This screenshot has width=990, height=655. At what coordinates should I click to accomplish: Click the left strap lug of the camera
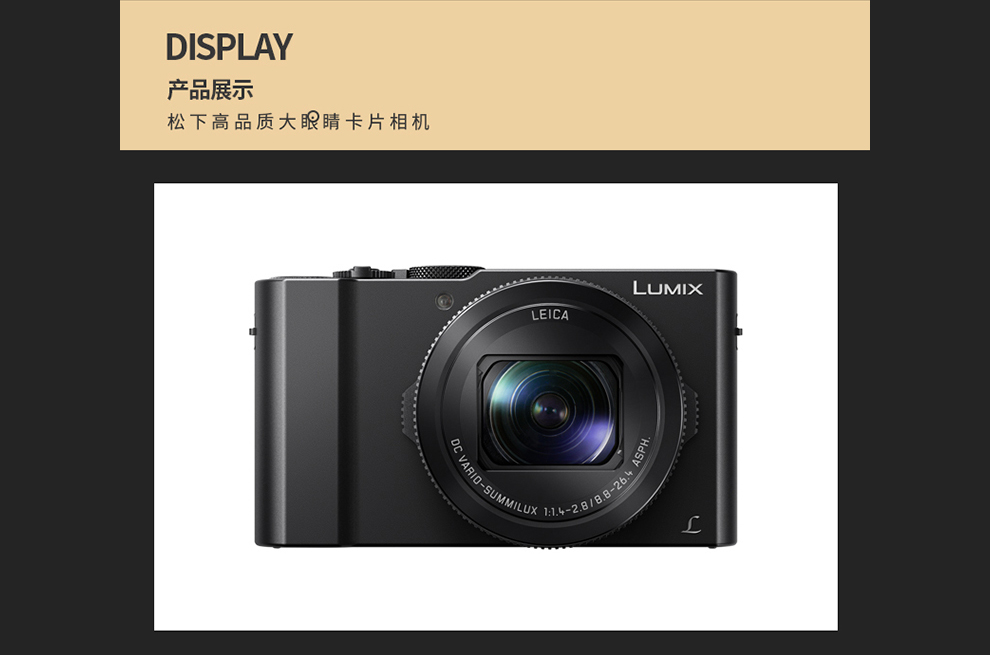pos(252,331)
